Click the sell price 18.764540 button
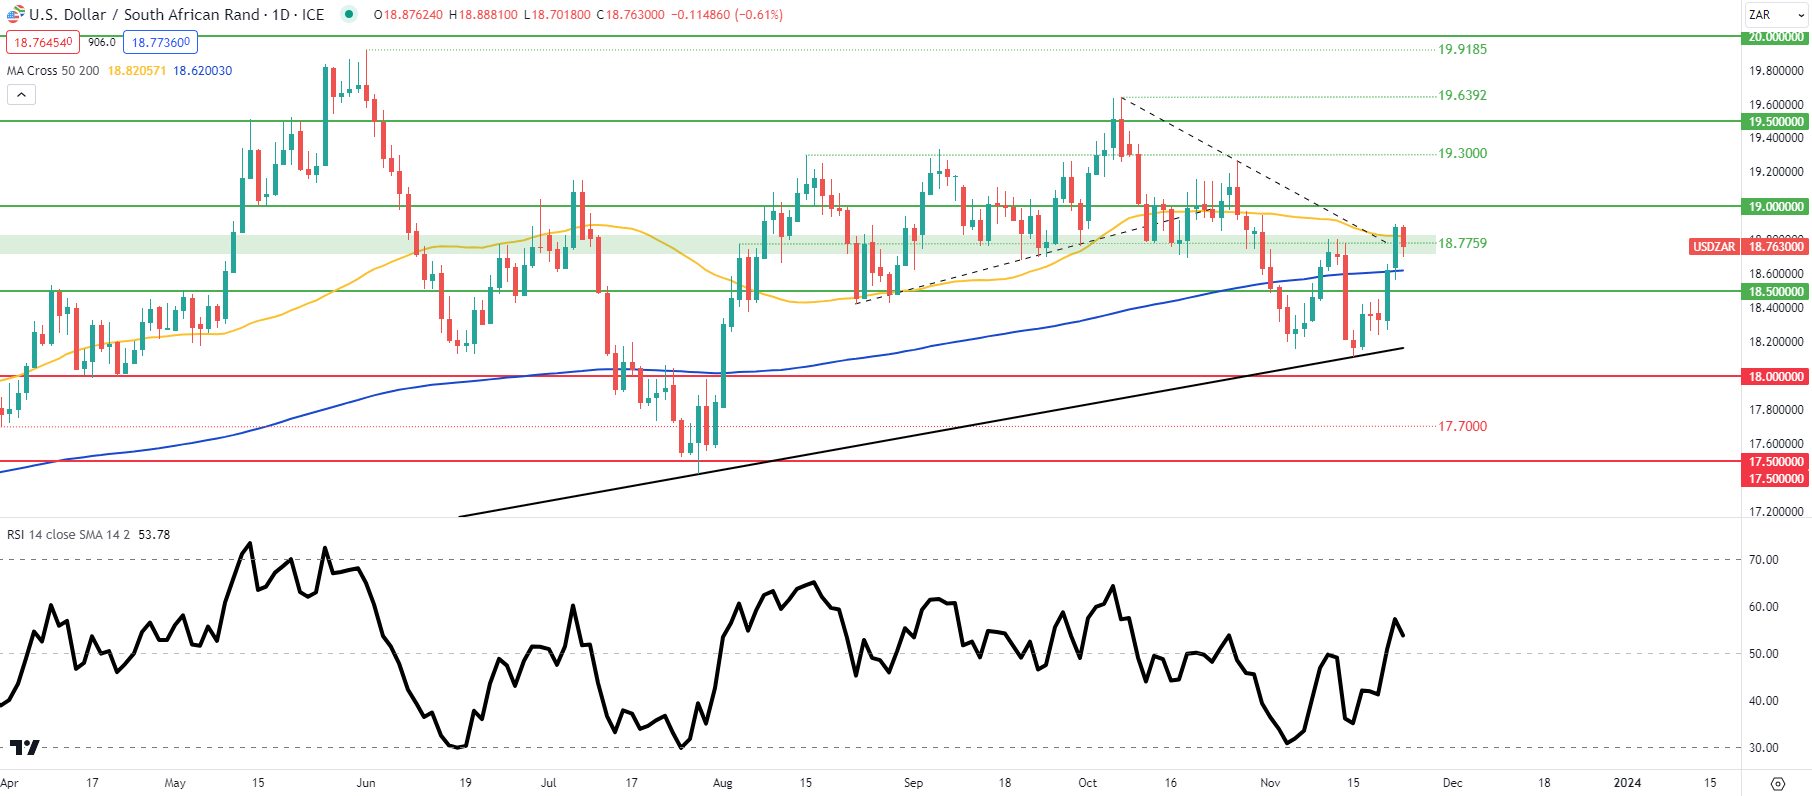 [43, 42]
